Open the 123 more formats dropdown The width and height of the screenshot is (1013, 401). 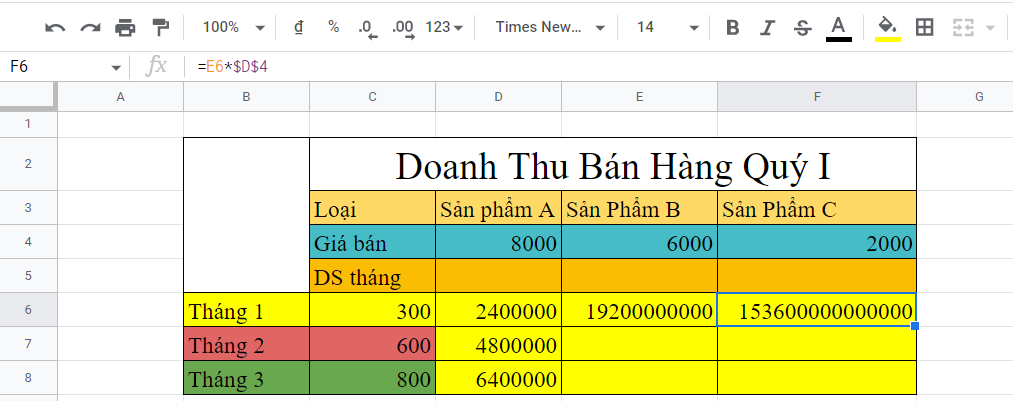(x=444, y=27)
